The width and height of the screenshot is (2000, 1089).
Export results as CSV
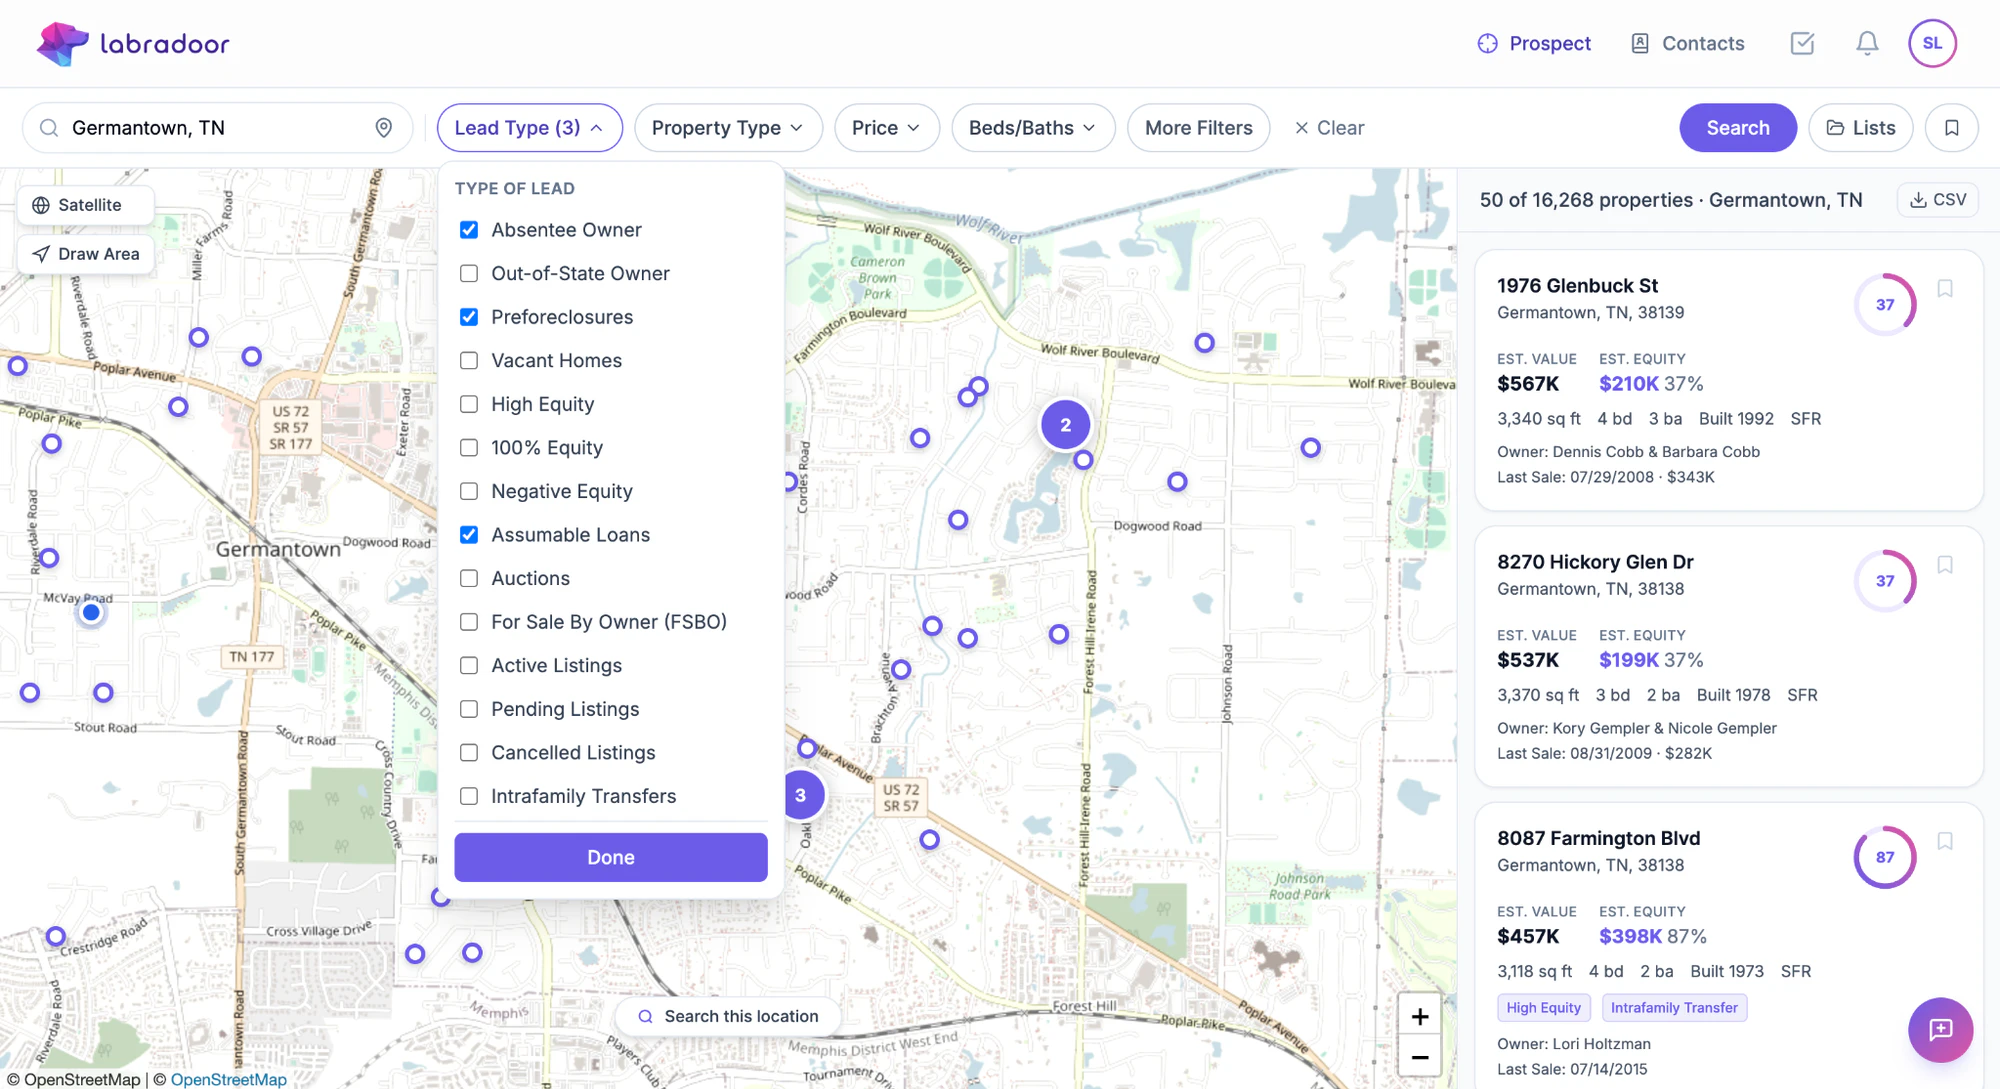point(1937,200)
